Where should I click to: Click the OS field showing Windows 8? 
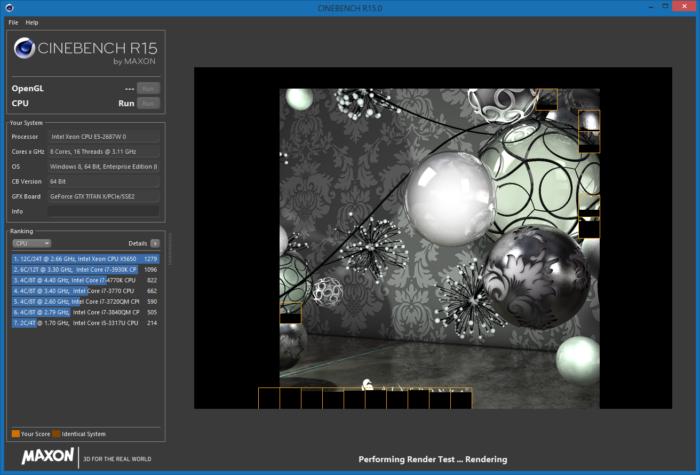[104, 167]
